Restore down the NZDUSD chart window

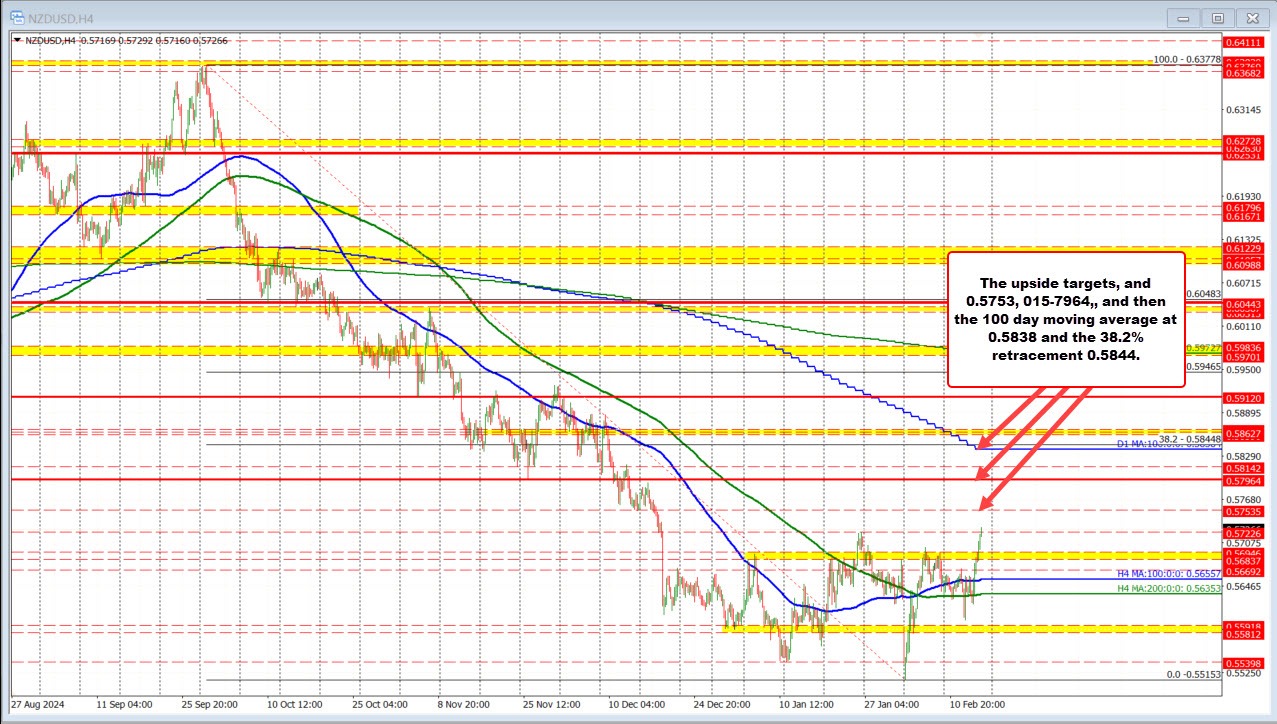point(1217,17)
